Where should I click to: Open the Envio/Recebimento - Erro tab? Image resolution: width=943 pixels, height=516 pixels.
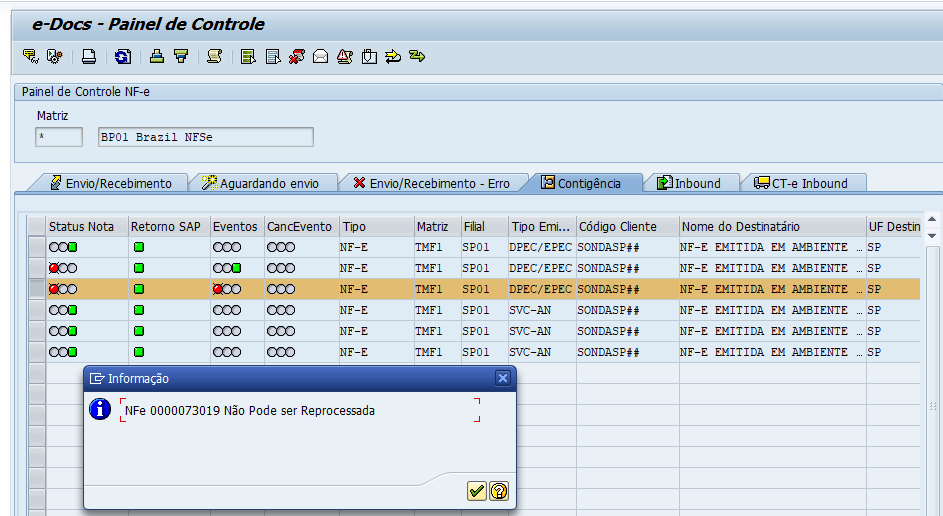[x=431, y=183]
